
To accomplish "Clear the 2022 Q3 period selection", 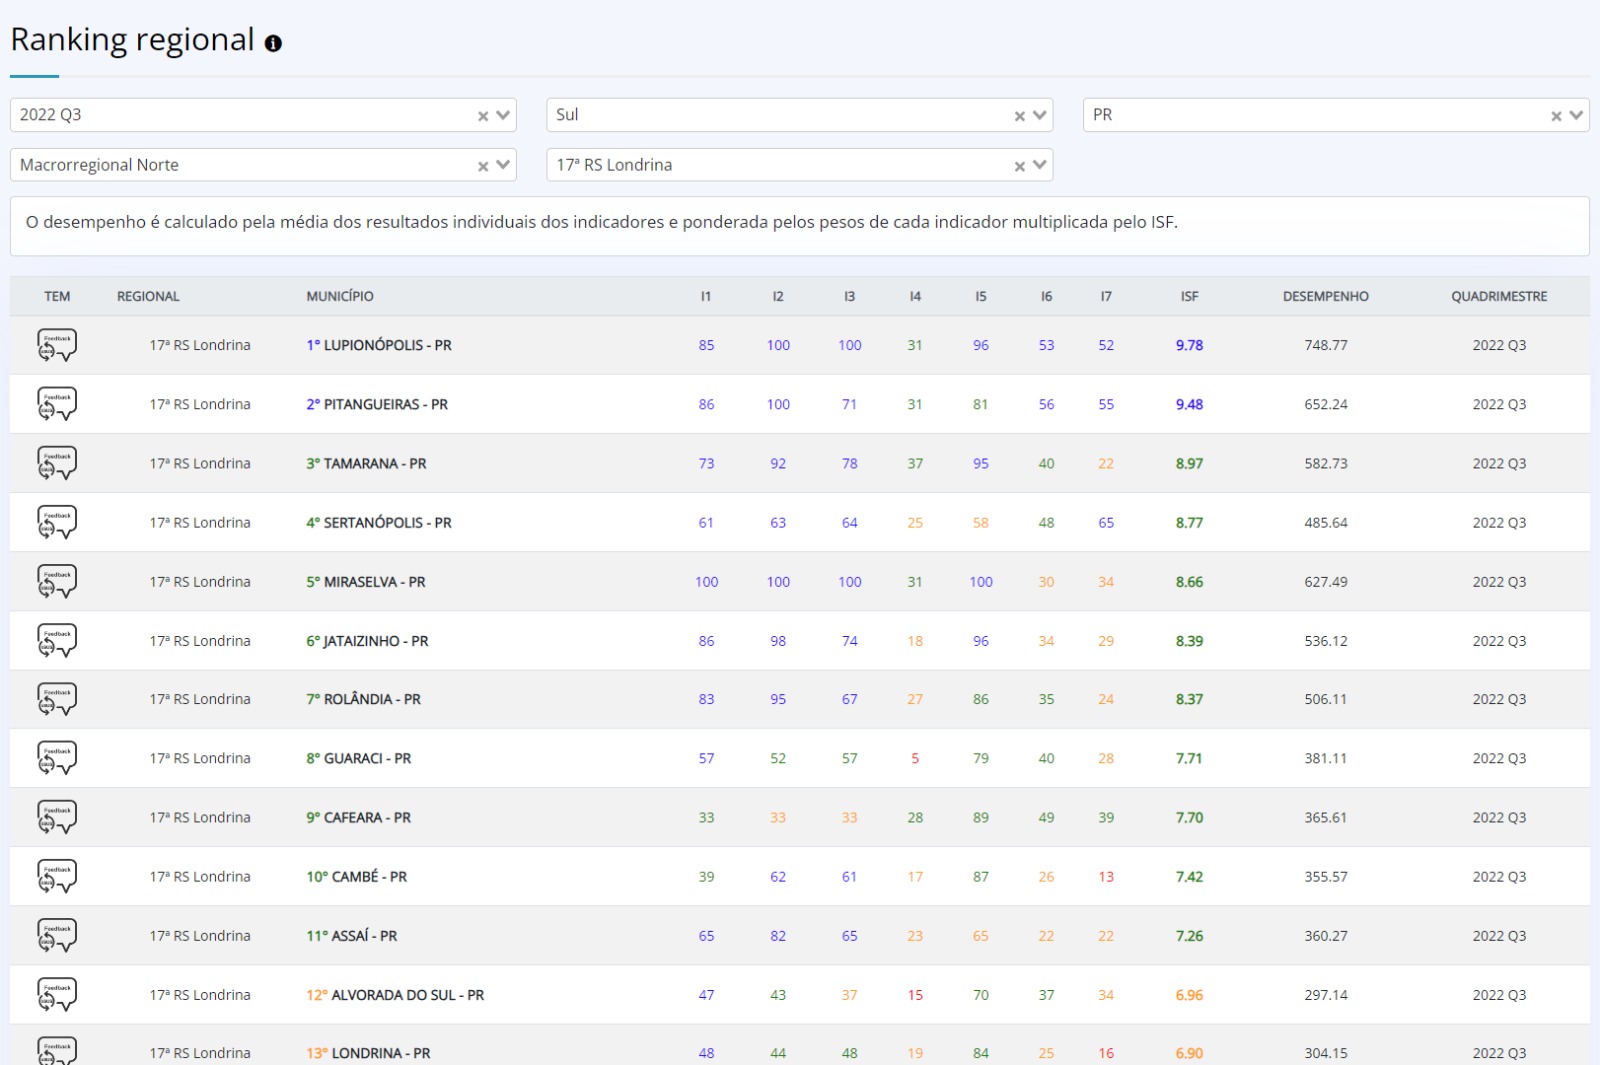I will click(x=483, y=116).
